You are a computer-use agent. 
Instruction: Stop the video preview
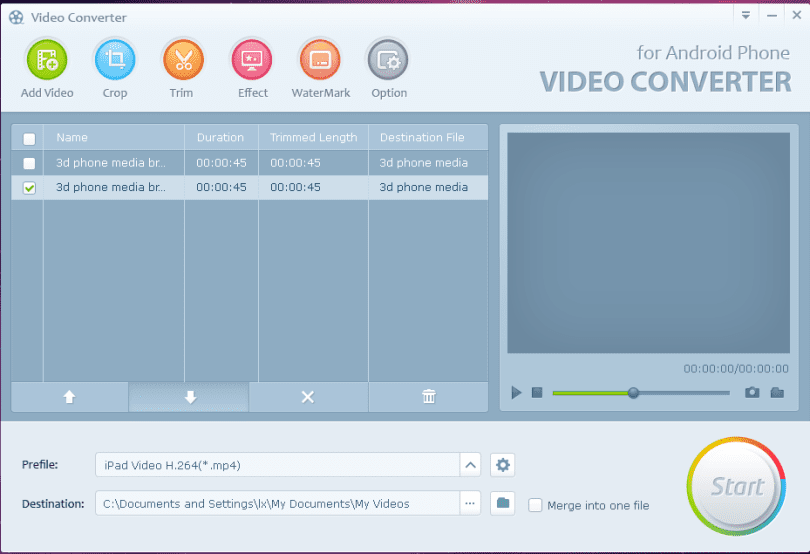point(537,393)
